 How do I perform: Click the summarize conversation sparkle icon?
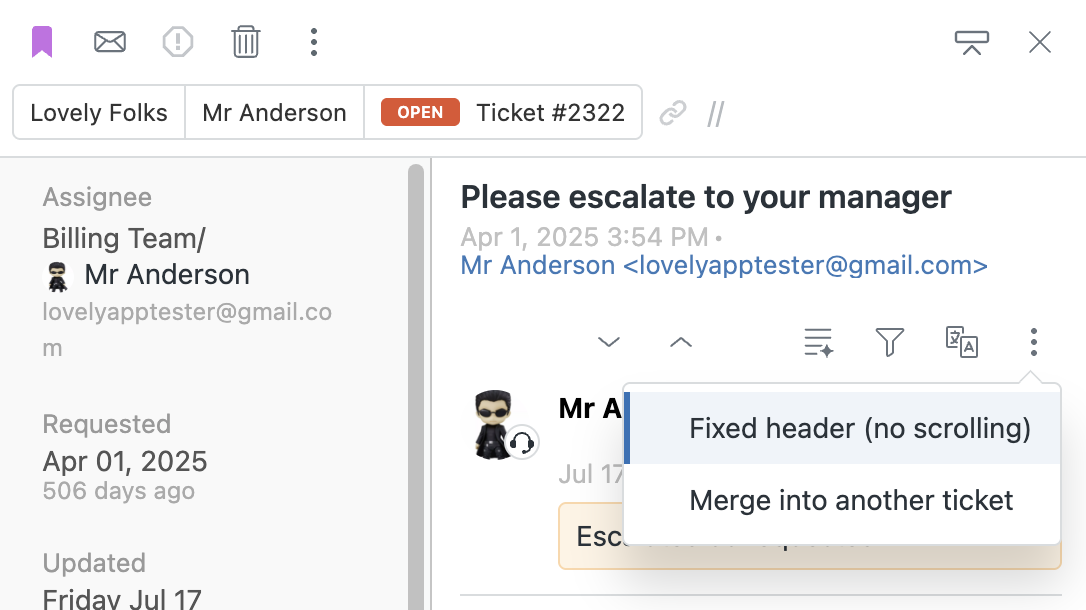coord(819,342)
